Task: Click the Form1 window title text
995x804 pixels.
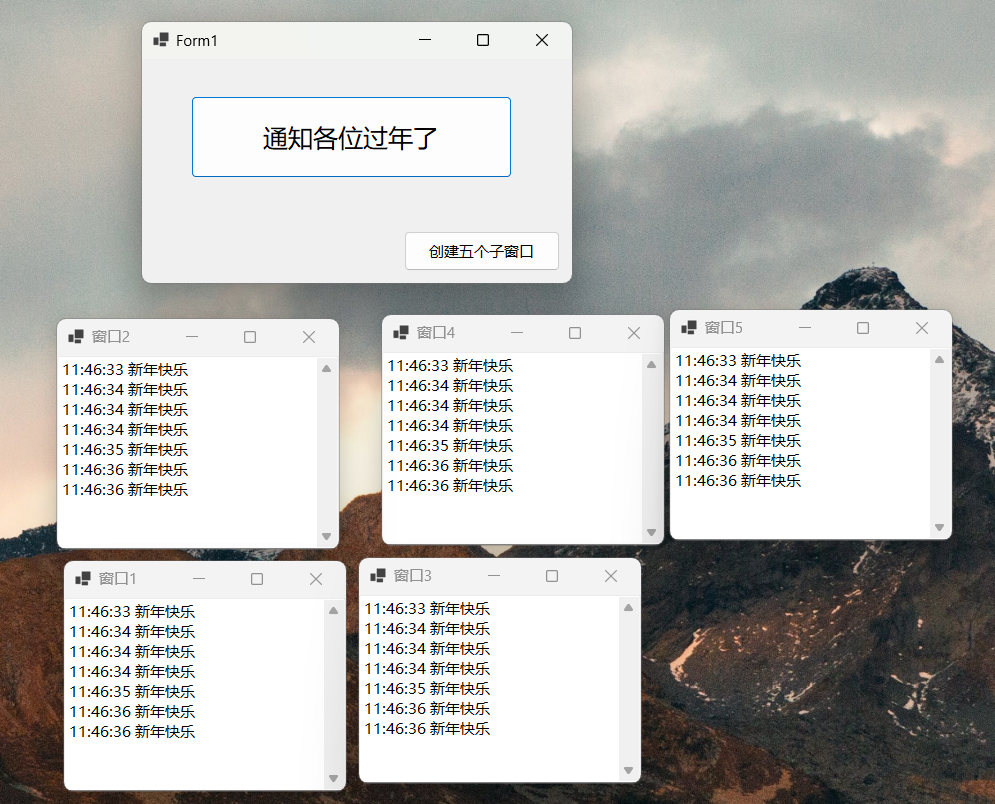Action: [197, 41]
